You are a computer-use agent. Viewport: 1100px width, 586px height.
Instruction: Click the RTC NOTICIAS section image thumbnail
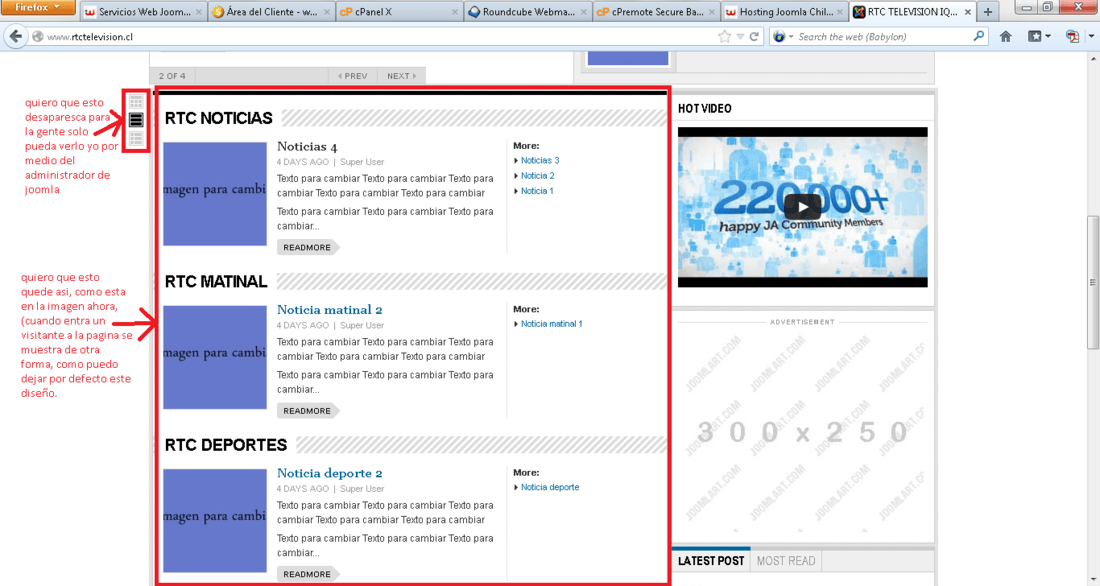tap(215, 194)
